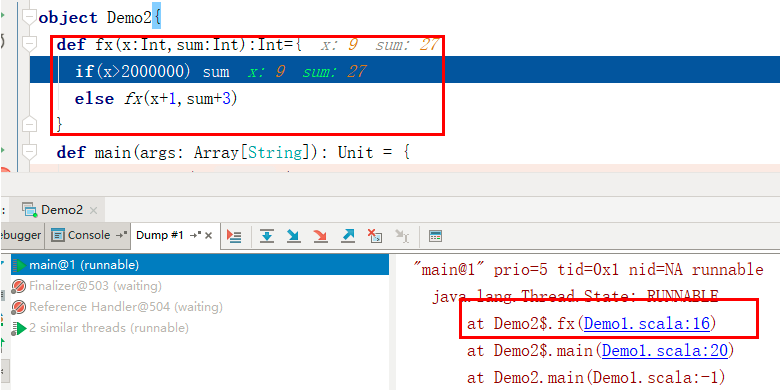Image resolution: width=781 pixels, height=390 pixels.
Task: Close the Demo2 debug session tab
Action: [93, 210]
